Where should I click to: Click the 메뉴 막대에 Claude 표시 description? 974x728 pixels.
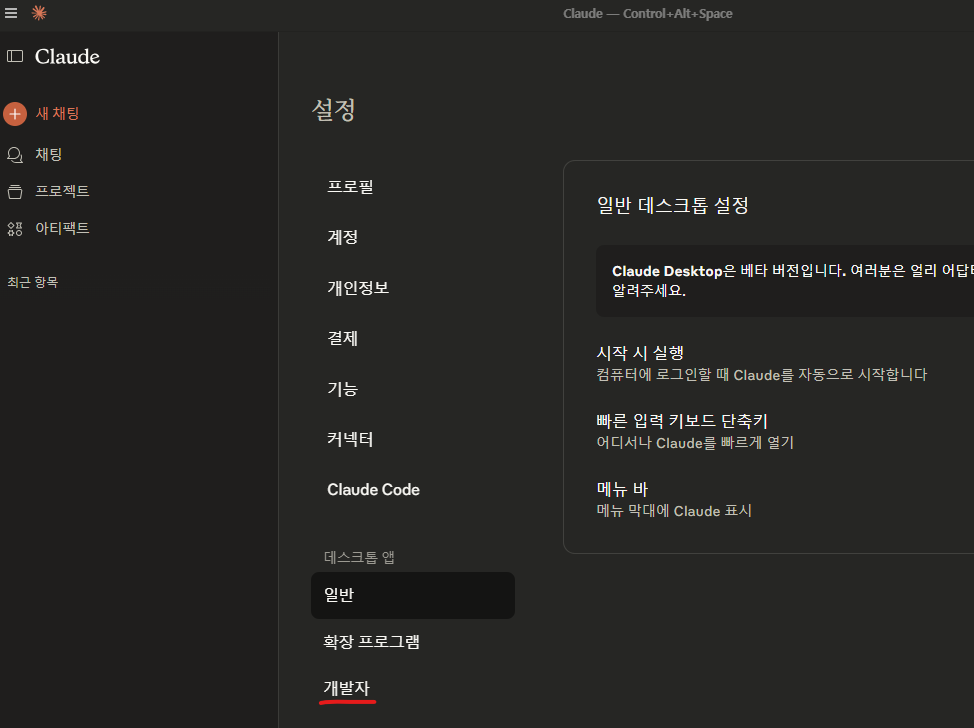[x=674, y=511]
